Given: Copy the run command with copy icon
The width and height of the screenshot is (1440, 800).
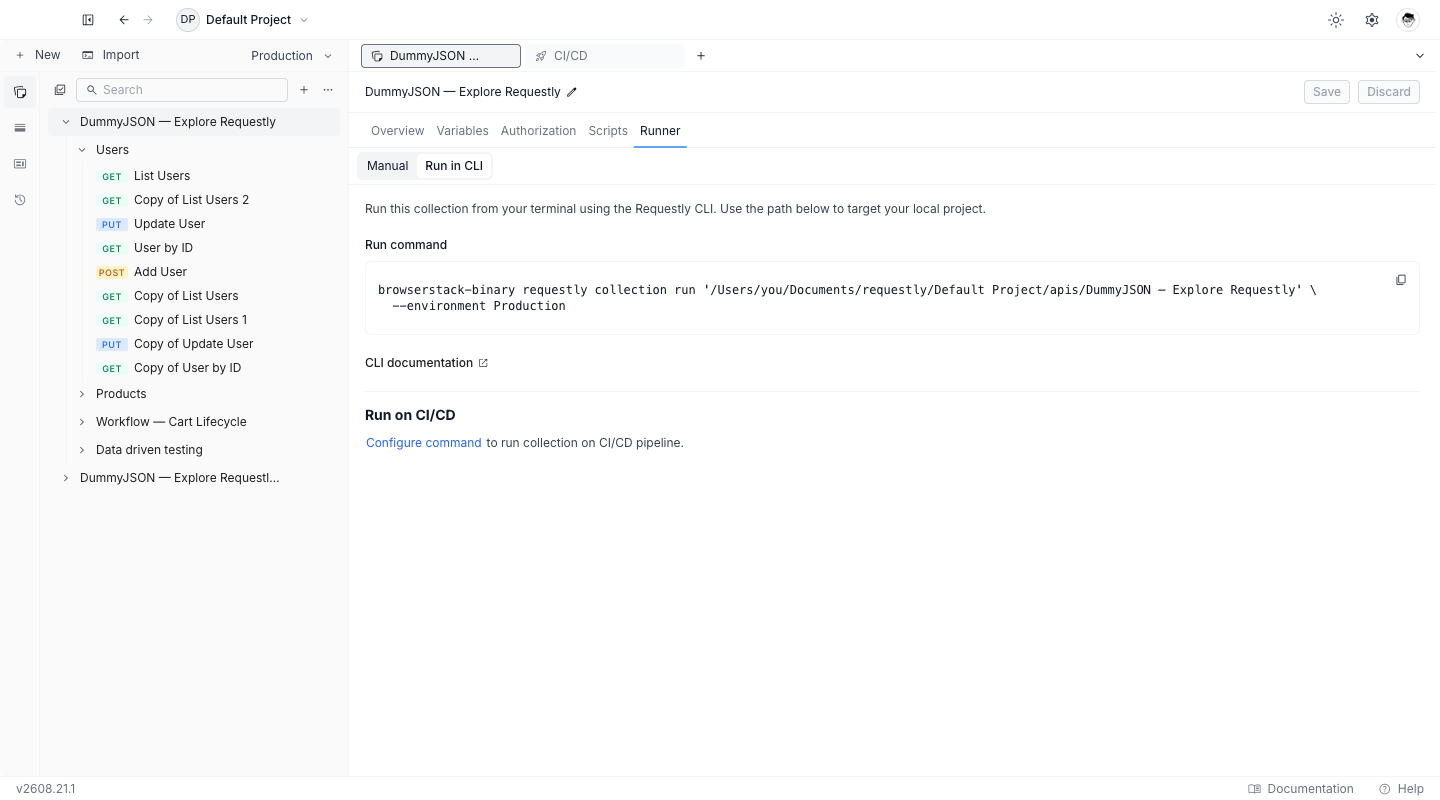Looking at the screenshot, I should (x=1401, y=280).
